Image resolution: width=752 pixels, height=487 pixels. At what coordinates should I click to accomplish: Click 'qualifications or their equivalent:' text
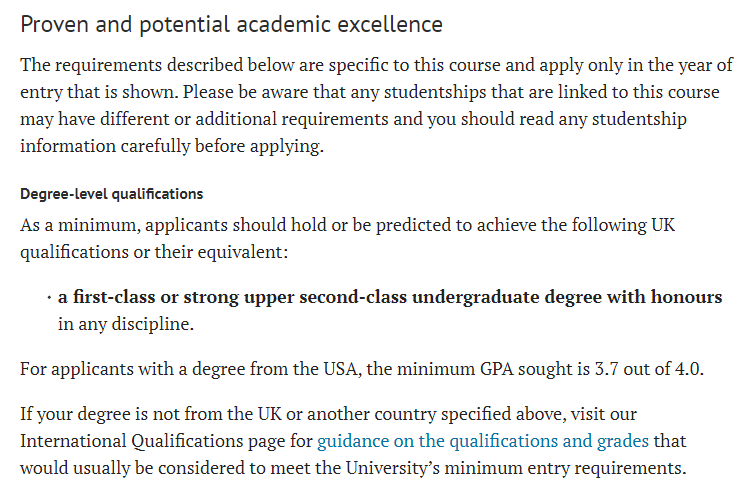click(x=154, y=252)
